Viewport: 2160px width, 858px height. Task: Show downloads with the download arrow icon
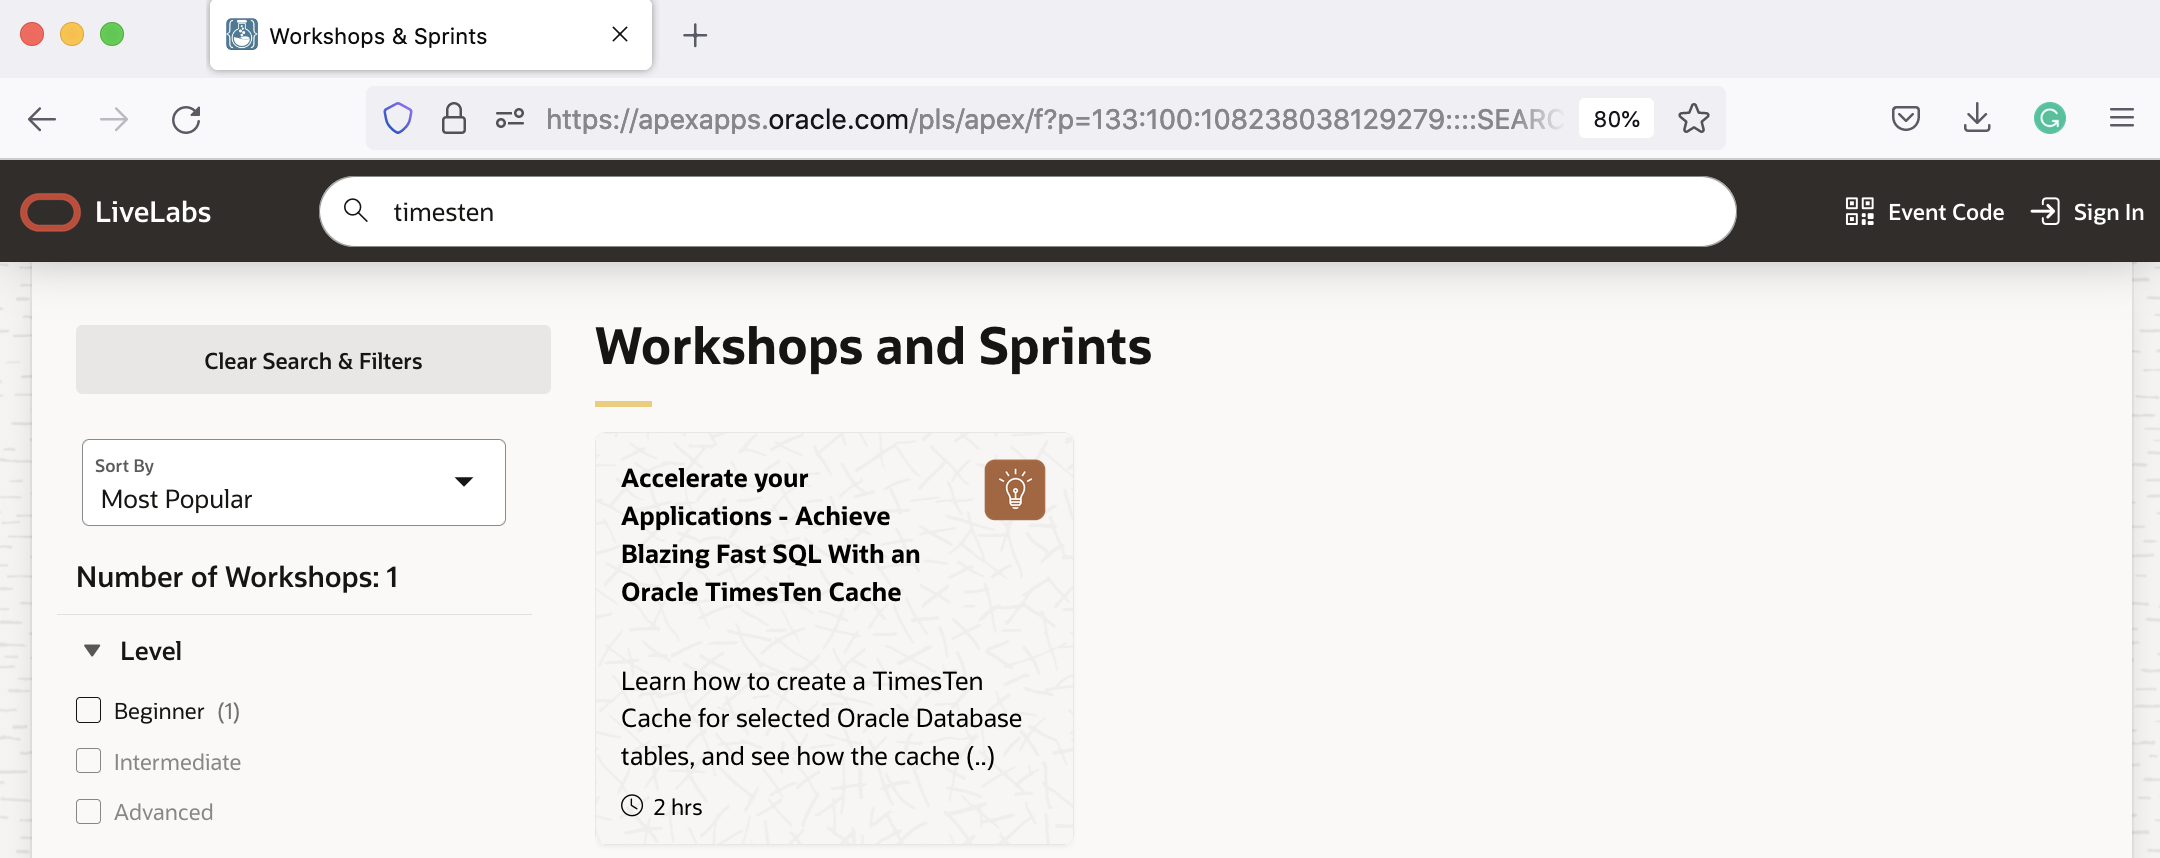click(1977, 118)
